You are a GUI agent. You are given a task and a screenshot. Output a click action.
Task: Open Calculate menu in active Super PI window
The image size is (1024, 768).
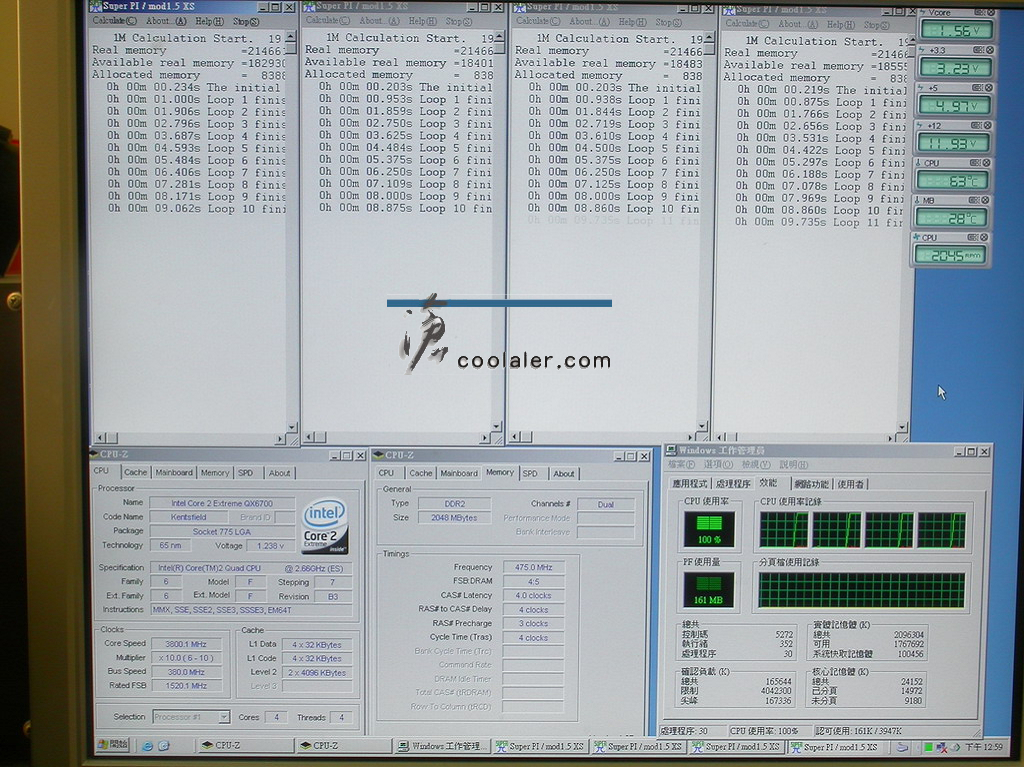(x=114, y=21)
